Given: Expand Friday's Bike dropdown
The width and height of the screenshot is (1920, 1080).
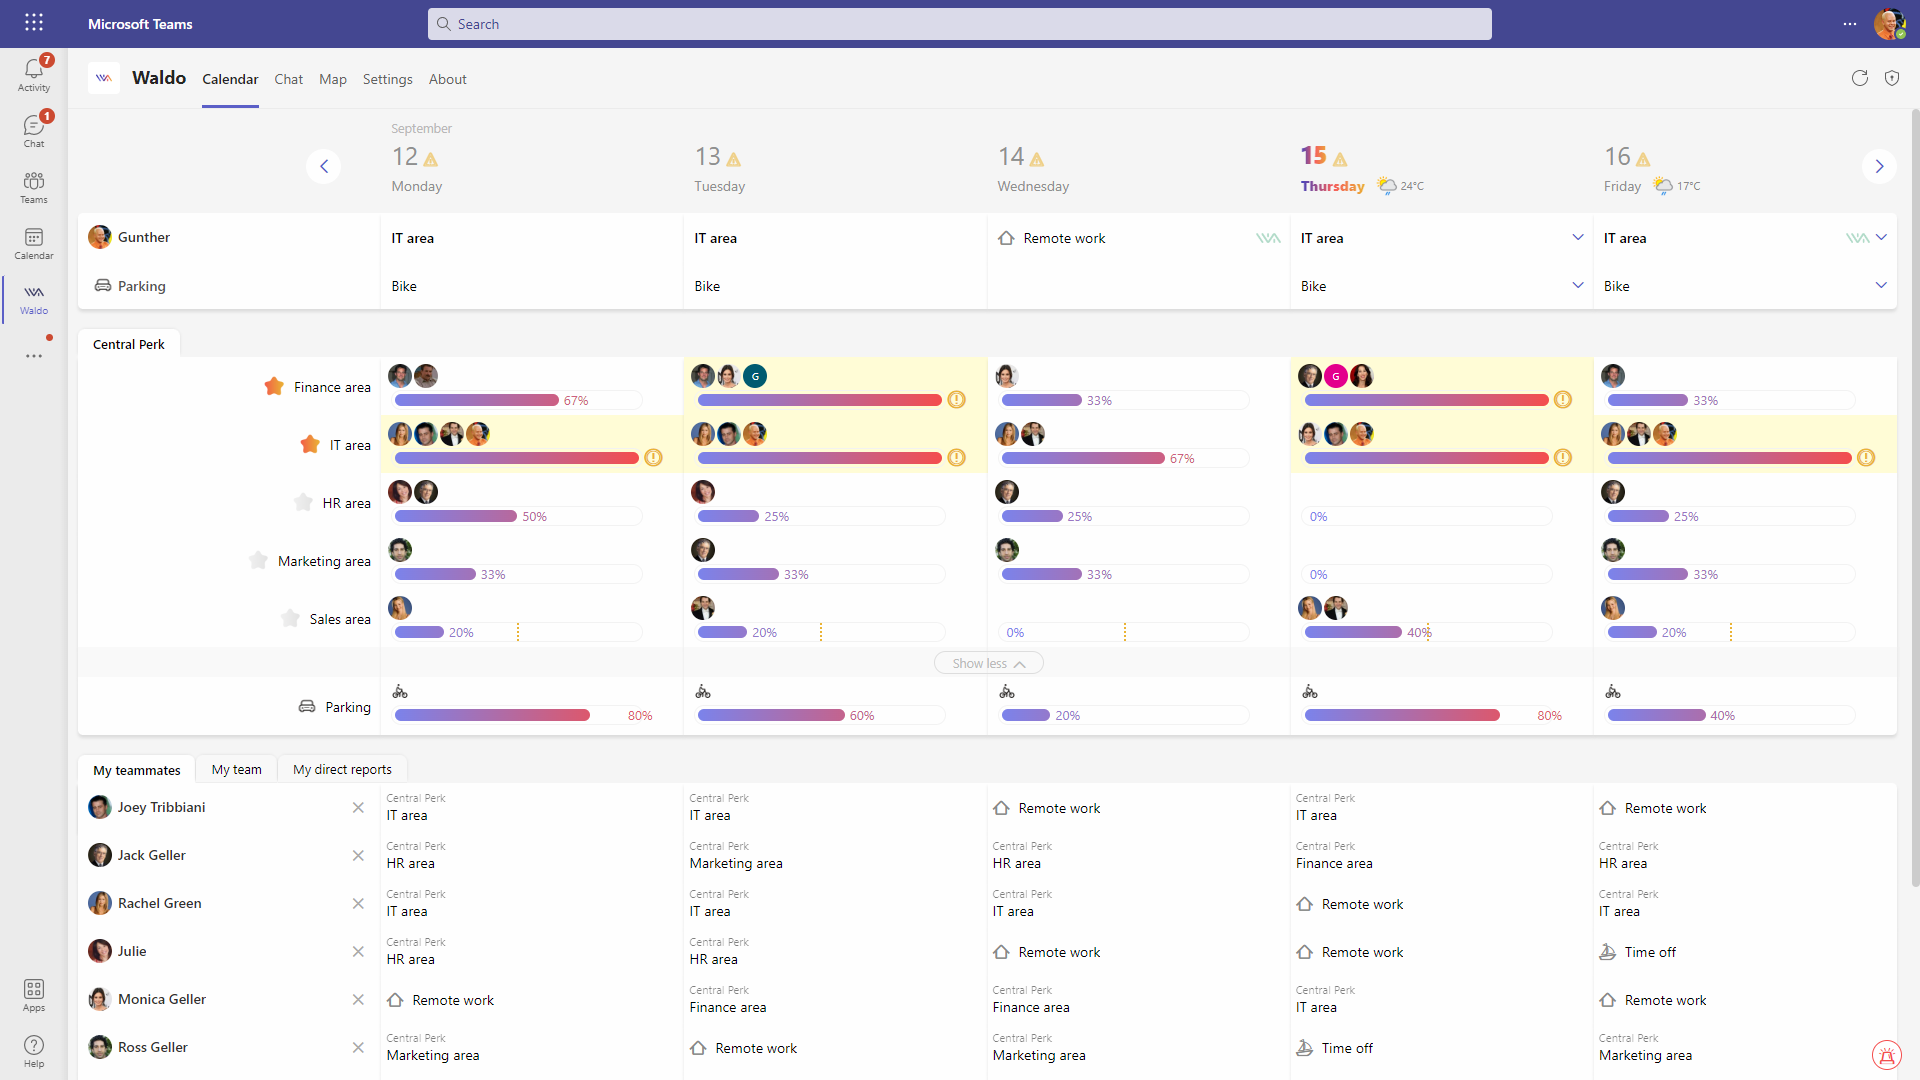Looking at the screenshot, I should coord(1882,285).
